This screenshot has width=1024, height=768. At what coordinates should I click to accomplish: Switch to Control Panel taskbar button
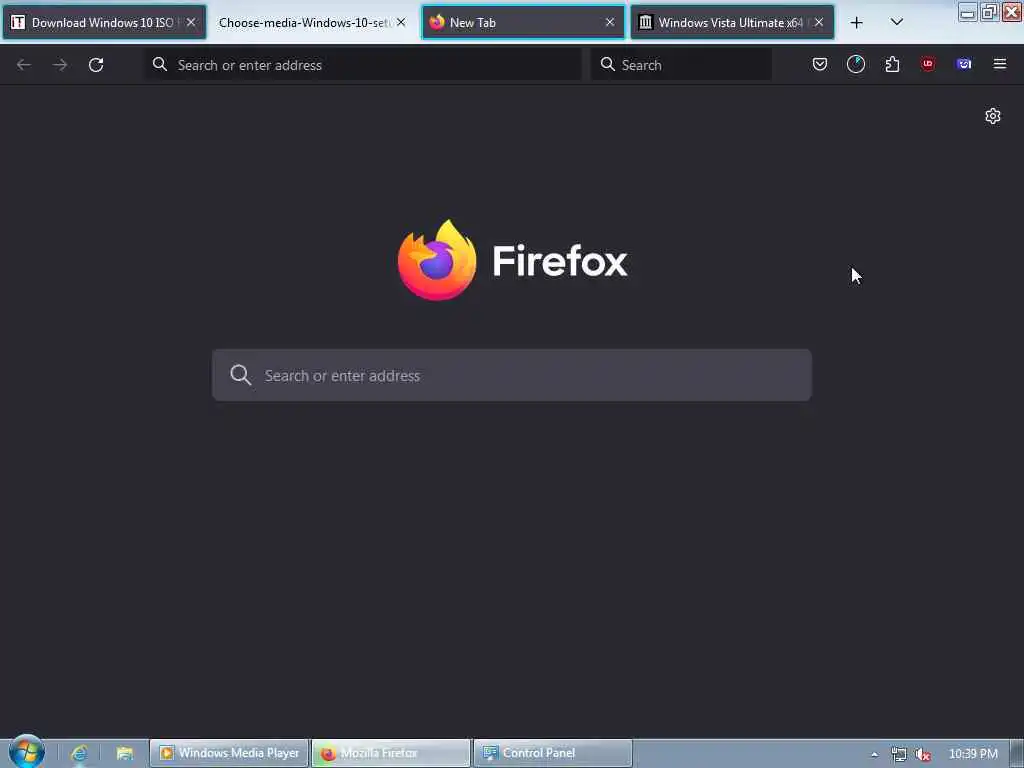(552, 753)
